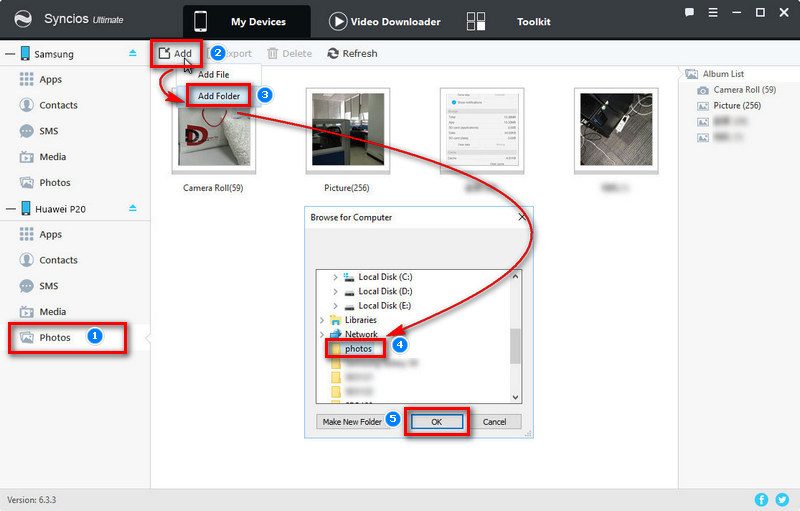
Task: Open Samsung Media section
Action: coord(53,157)
